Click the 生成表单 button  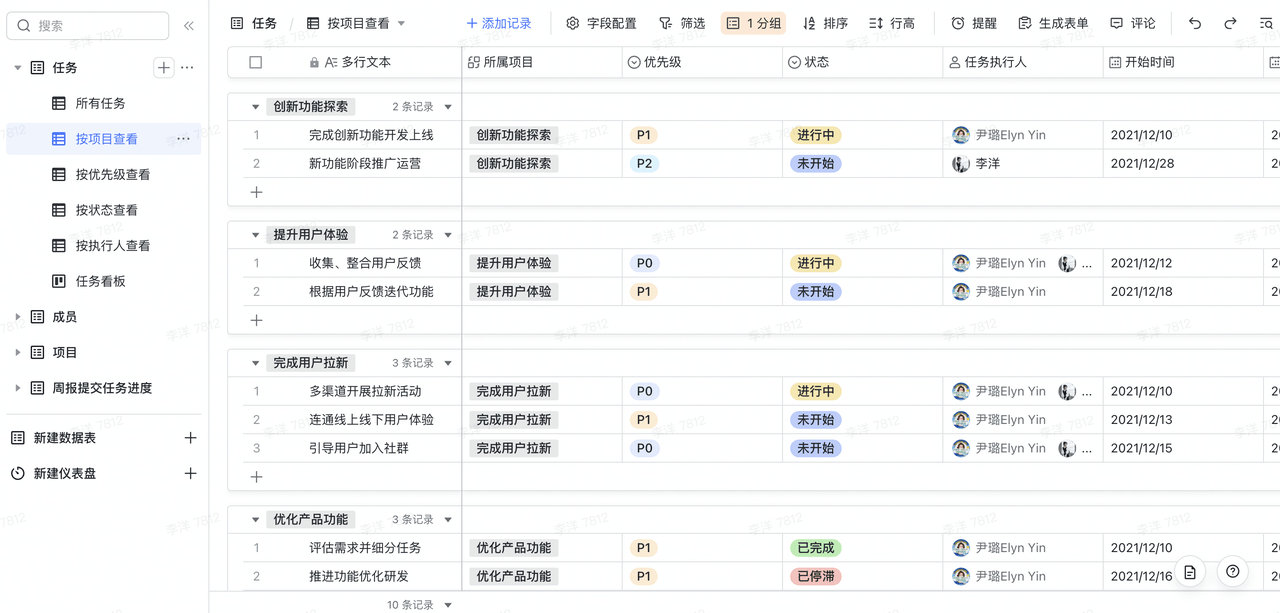[1053, 23]
